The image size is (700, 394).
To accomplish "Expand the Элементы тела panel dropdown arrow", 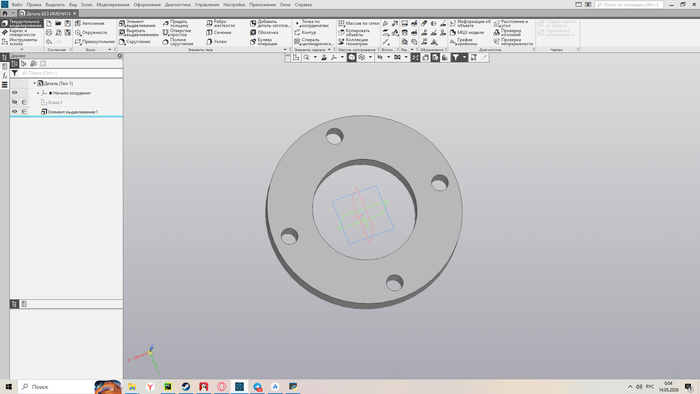I will (285, 50).
